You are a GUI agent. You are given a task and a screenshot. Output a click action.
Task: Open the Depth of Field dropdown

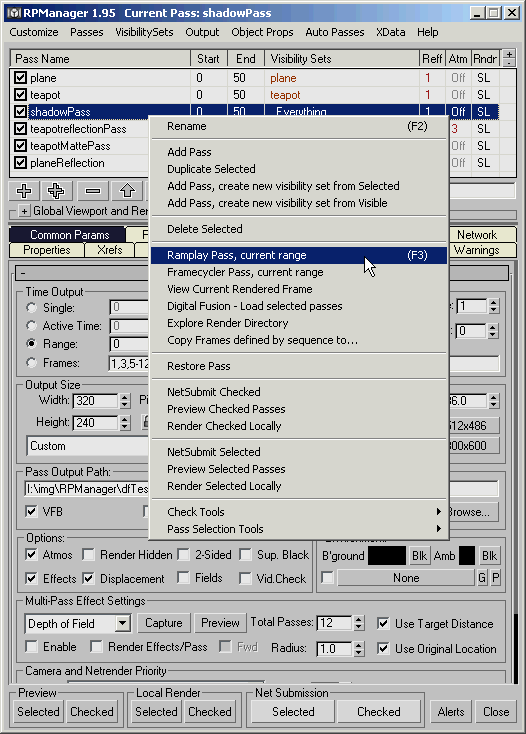(x=123, y=624)
